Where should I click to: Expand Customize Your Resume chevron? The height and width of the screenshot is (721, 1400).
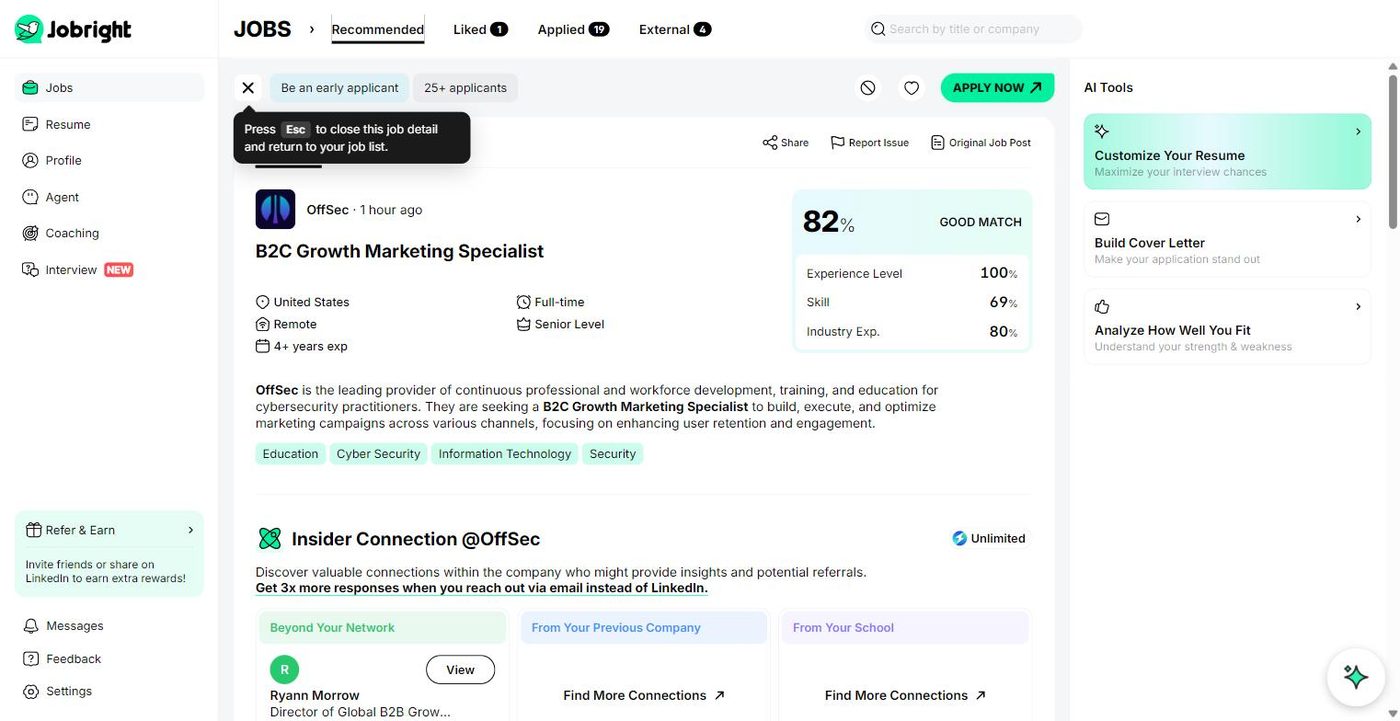tap(1358, 132)
